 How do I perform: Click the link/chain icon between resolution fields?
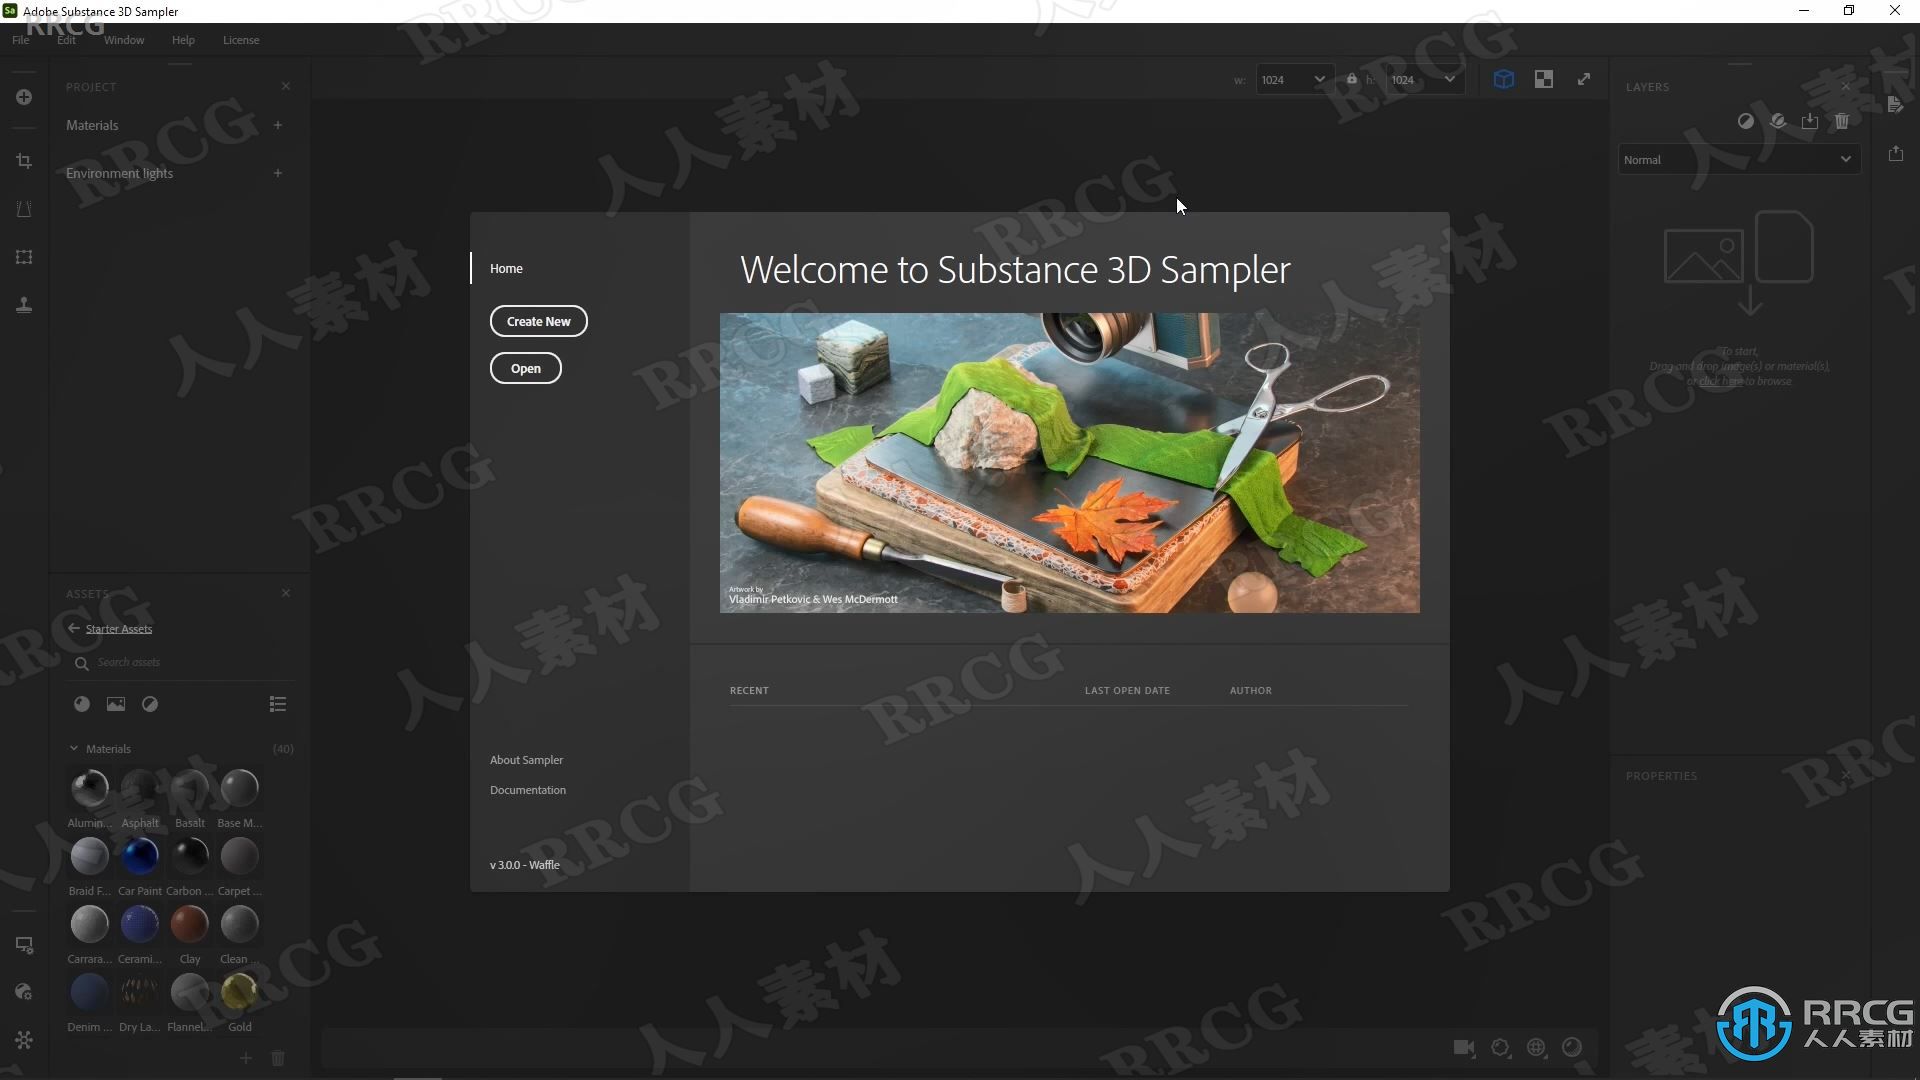(x=1352, y=79)
